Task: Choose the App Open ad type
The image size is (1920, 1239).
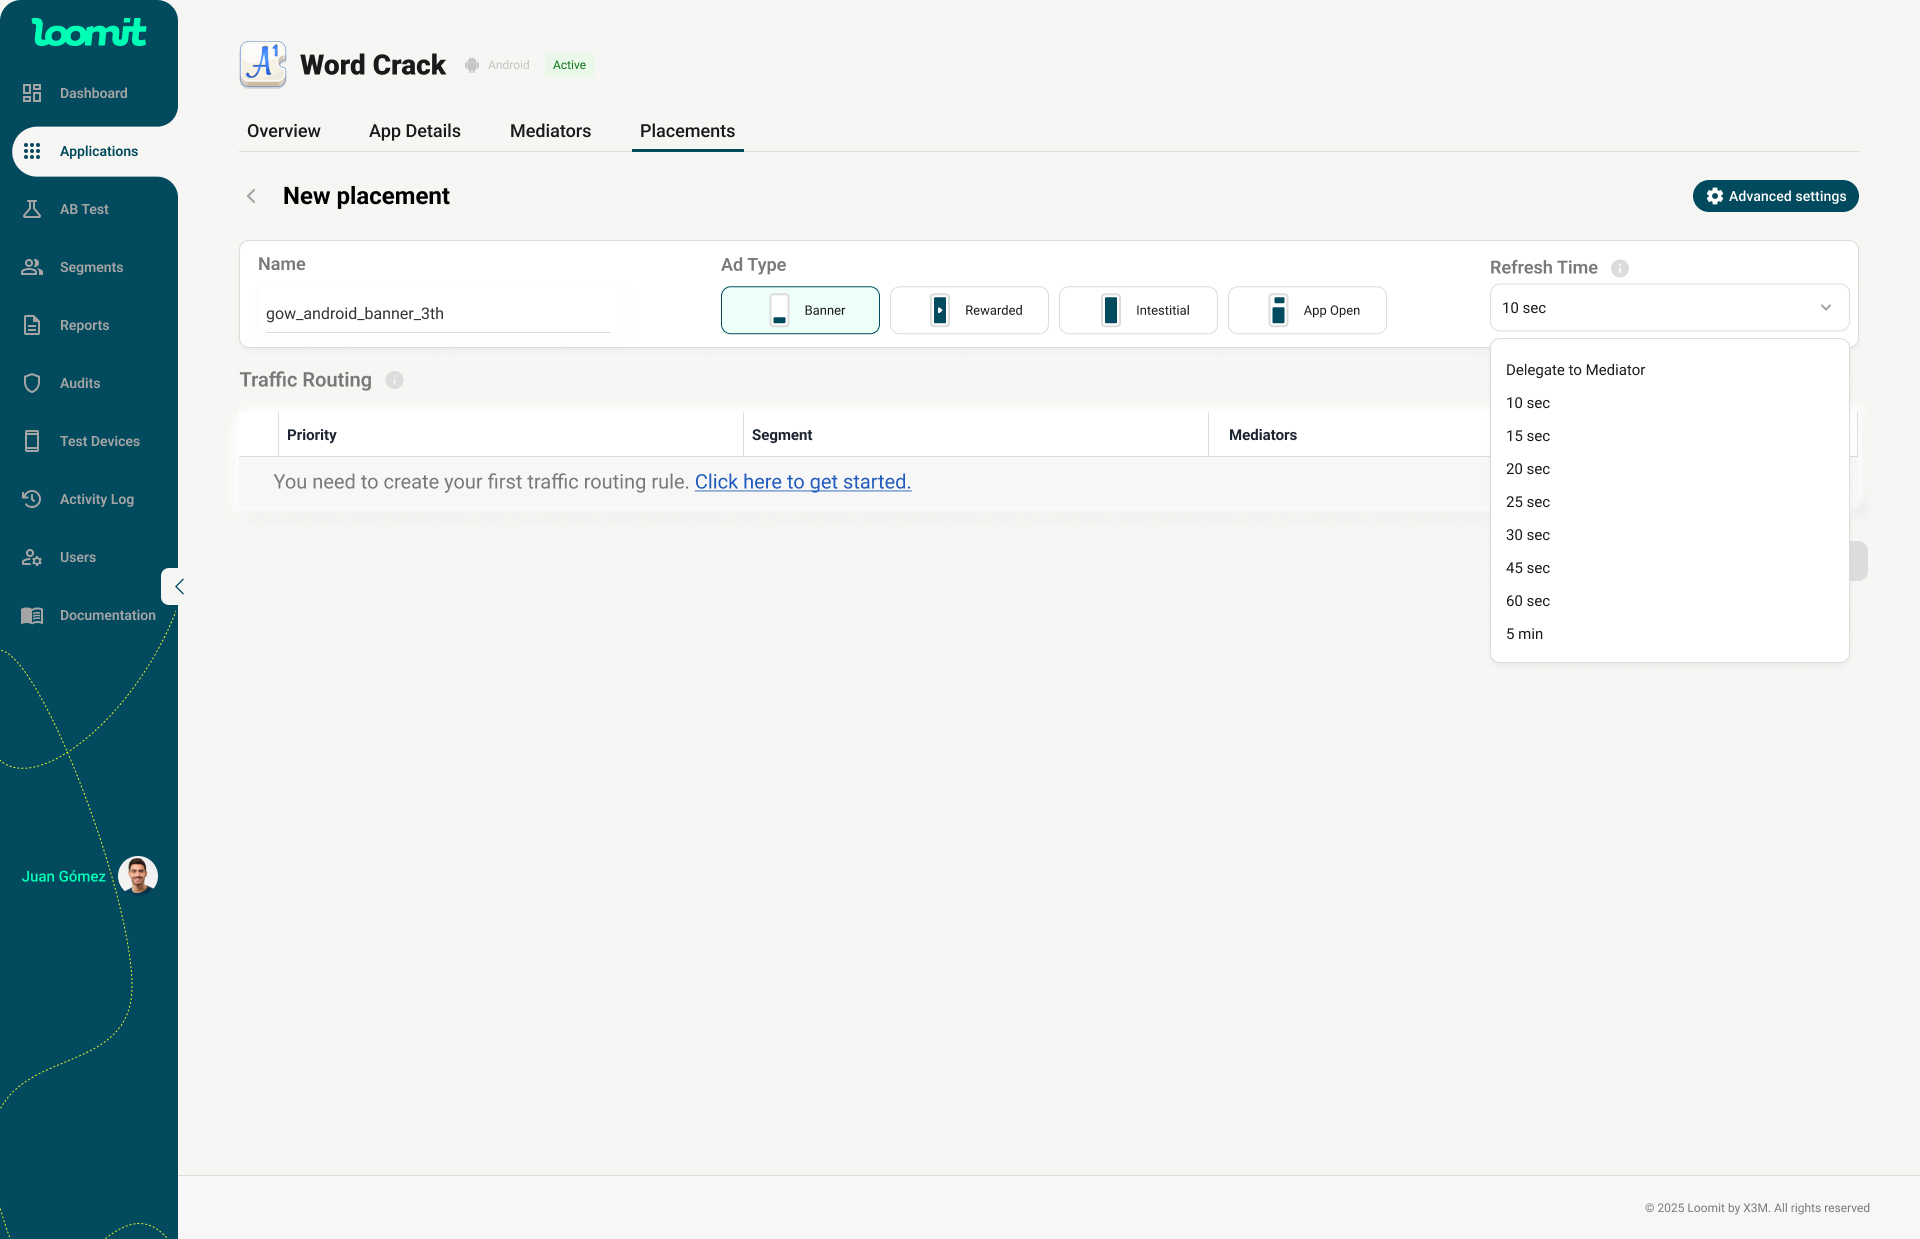Action: 1307,310
